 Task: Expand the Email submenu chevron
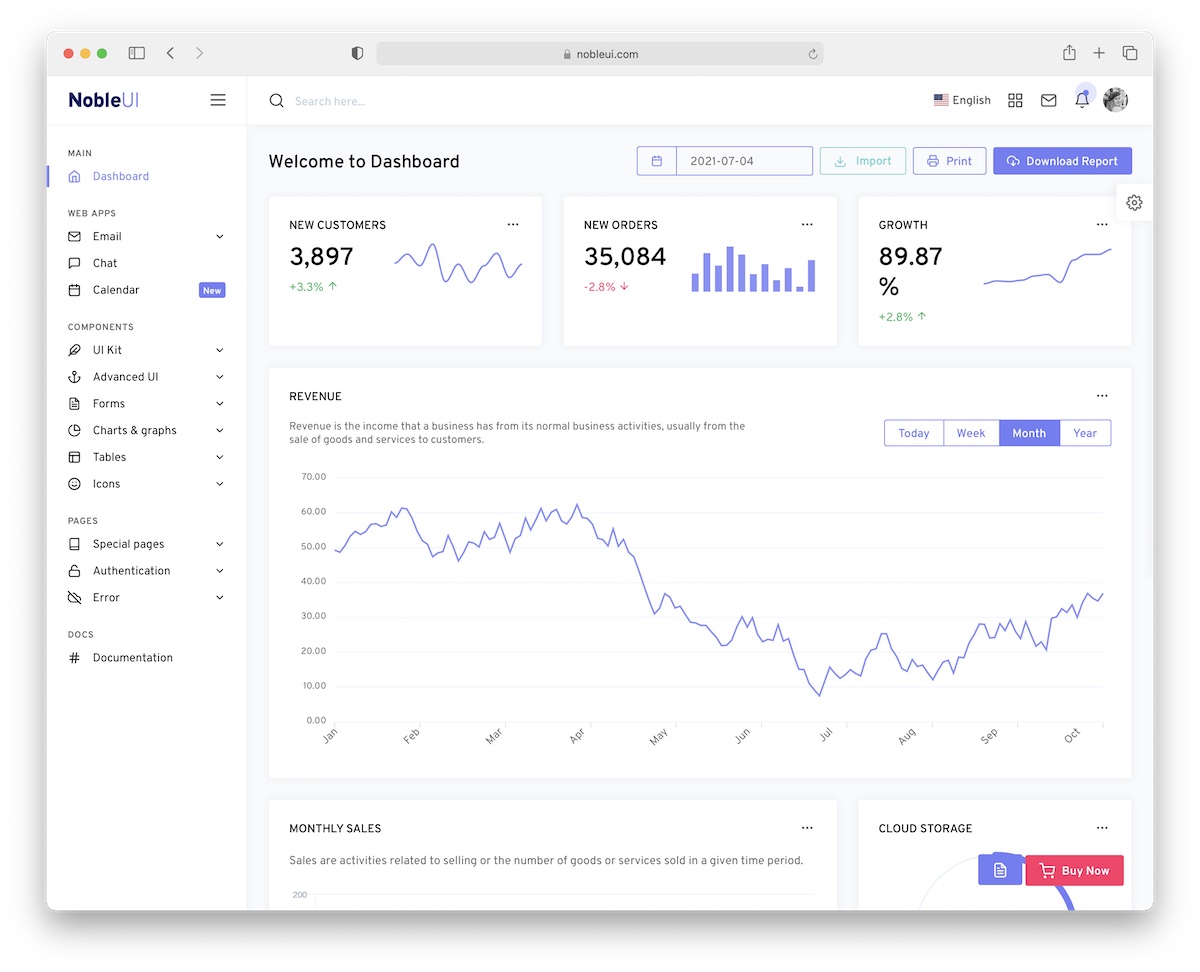220,237
